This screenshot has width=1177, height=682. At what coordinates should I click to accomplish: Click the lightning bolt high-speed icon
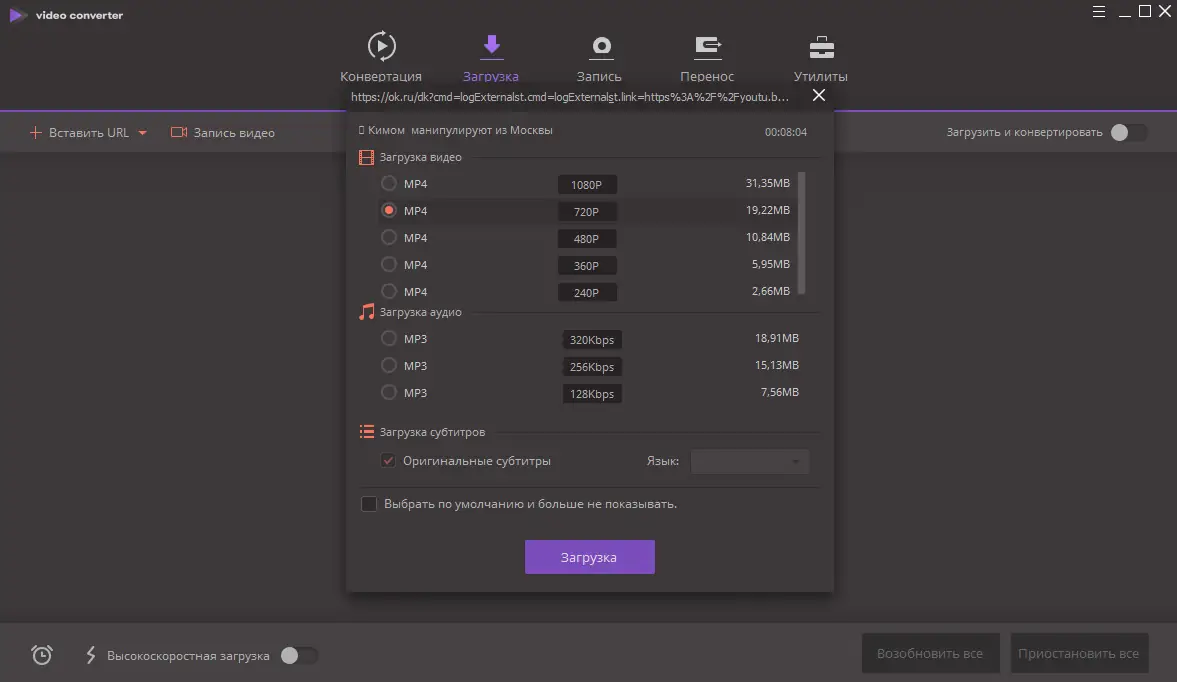pos(91,655)
